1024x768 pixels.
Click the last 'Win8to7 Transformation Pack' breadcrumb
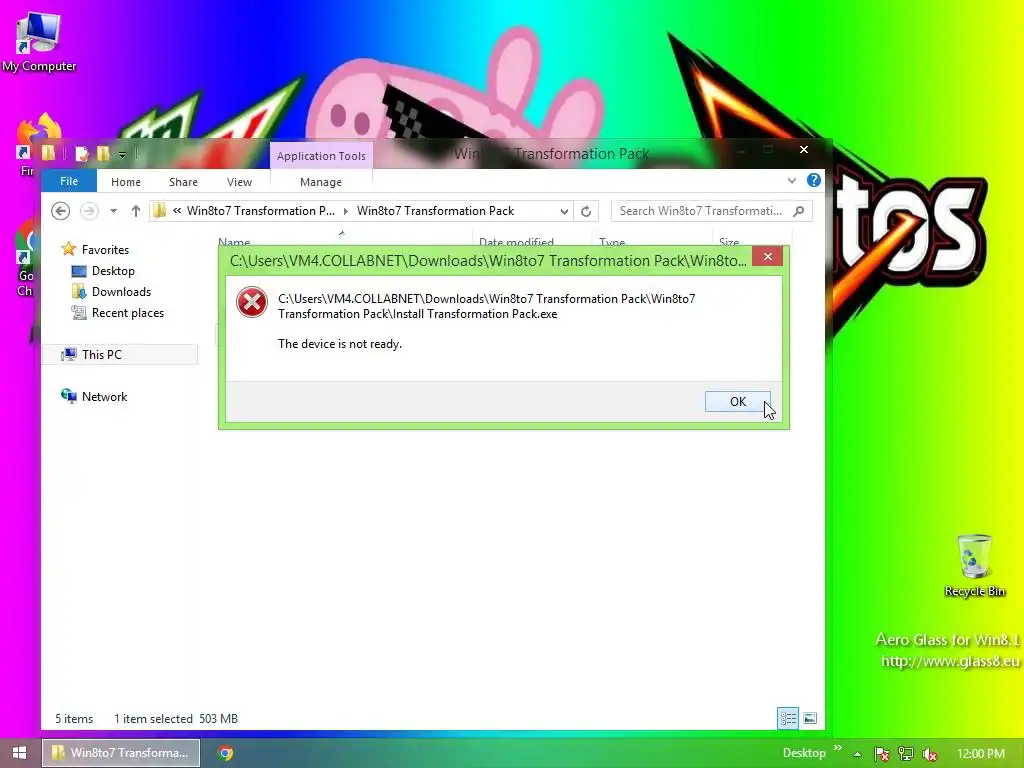[x=435, y=210]
